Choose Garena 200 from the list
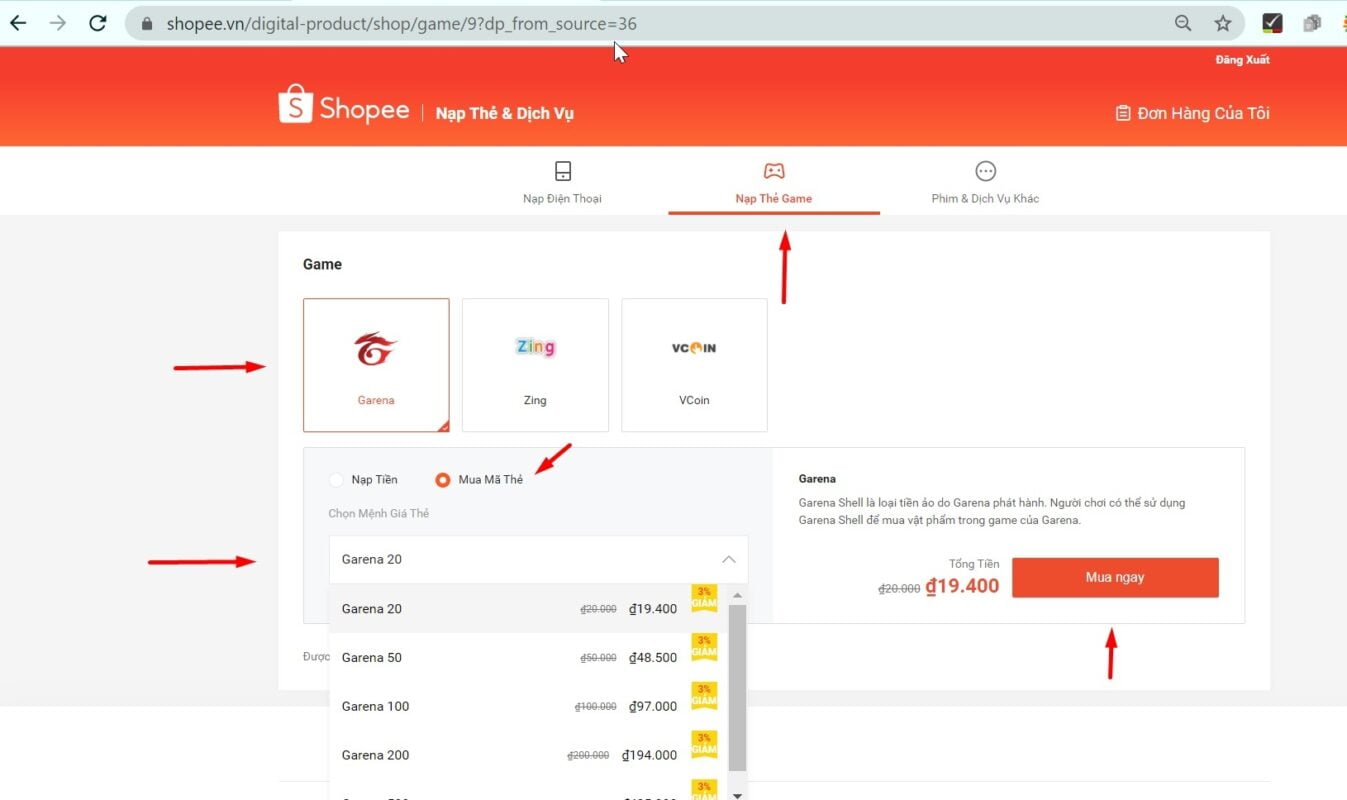 pos(529,755)
